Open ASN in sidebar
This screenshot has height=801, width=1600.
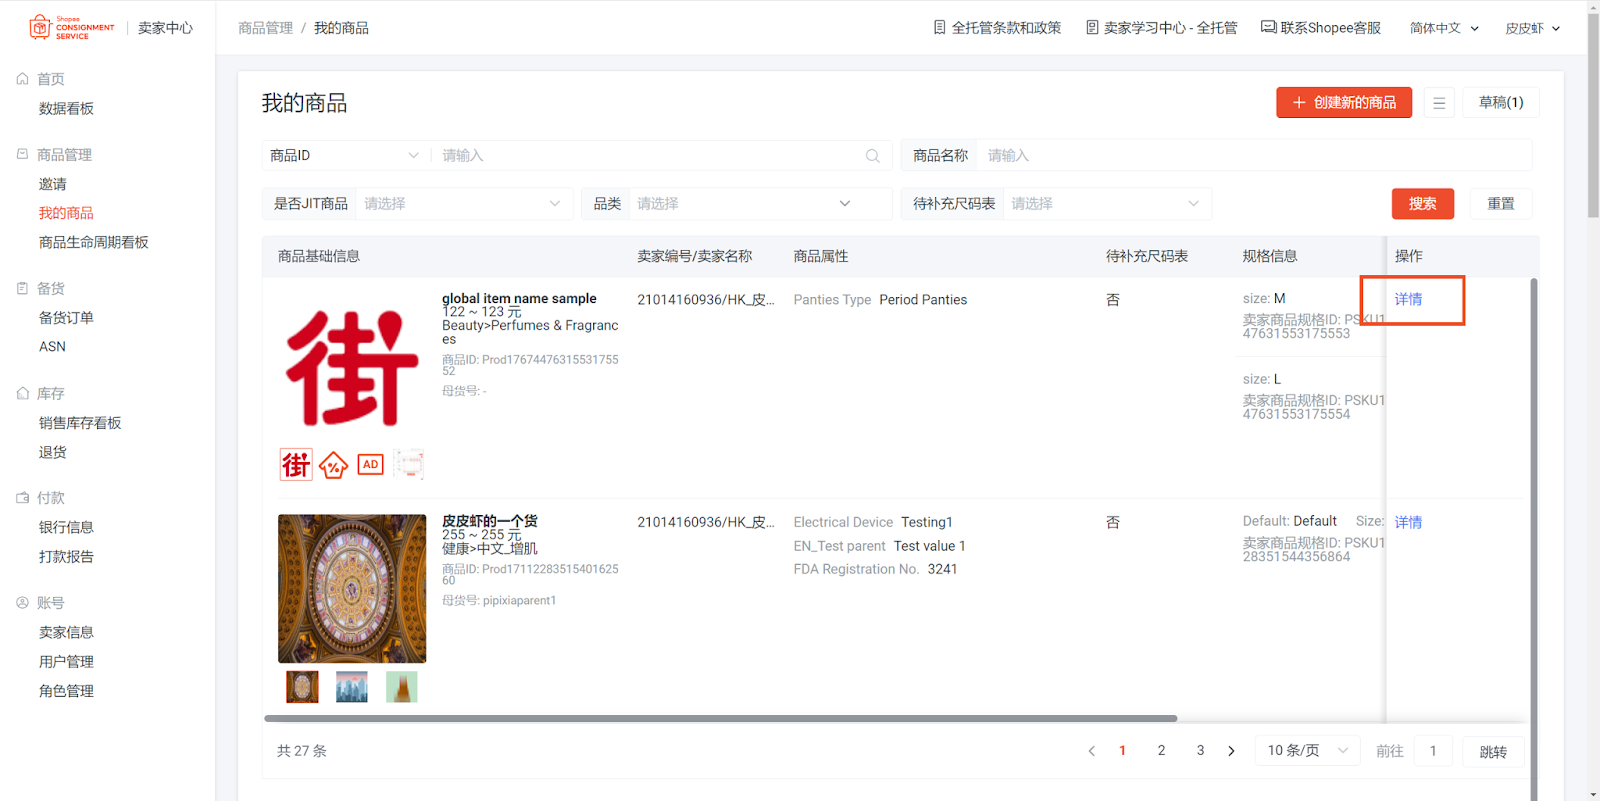(x=52, y=346)
